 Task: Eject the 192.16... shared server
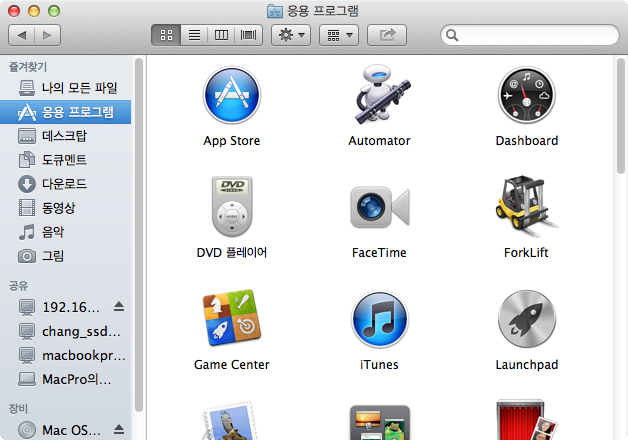(119, 307)
